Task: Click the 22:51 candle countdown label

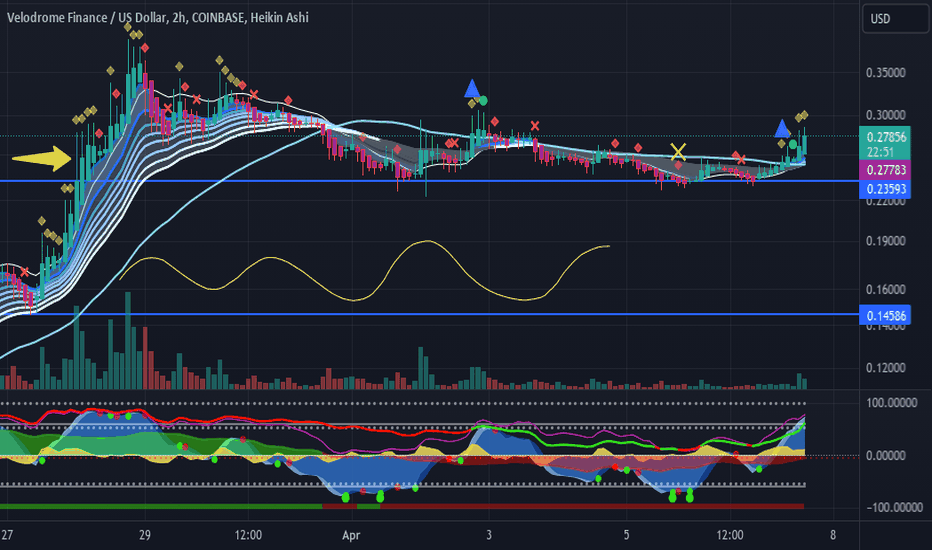Action: [x=880, y=152]
